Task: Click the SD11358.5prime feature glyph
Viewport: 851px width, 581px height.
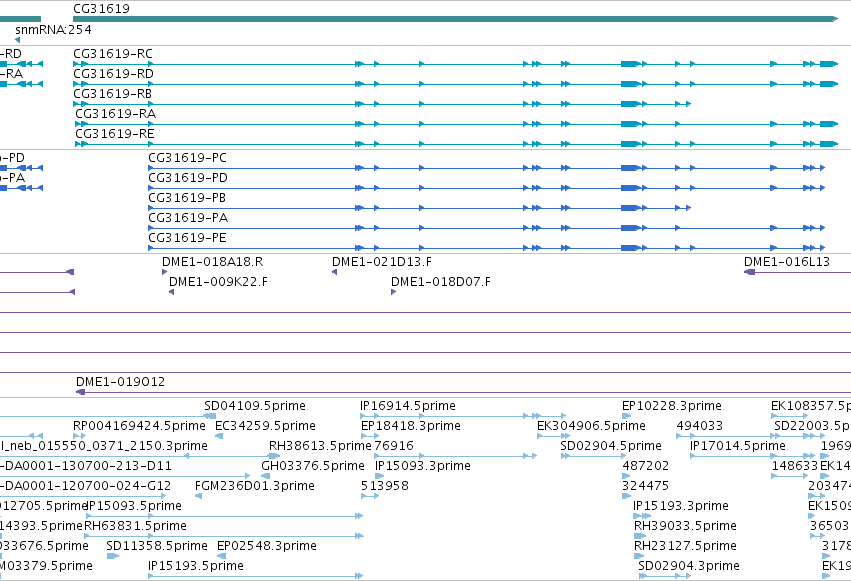Action: click(x=113, y=556)
